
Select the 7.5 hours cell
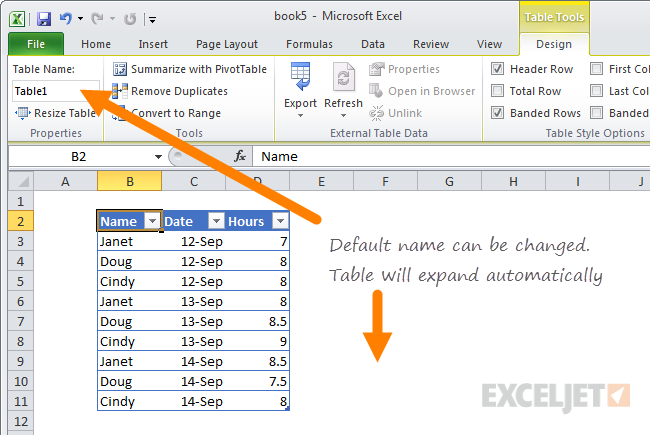point(257,382)
